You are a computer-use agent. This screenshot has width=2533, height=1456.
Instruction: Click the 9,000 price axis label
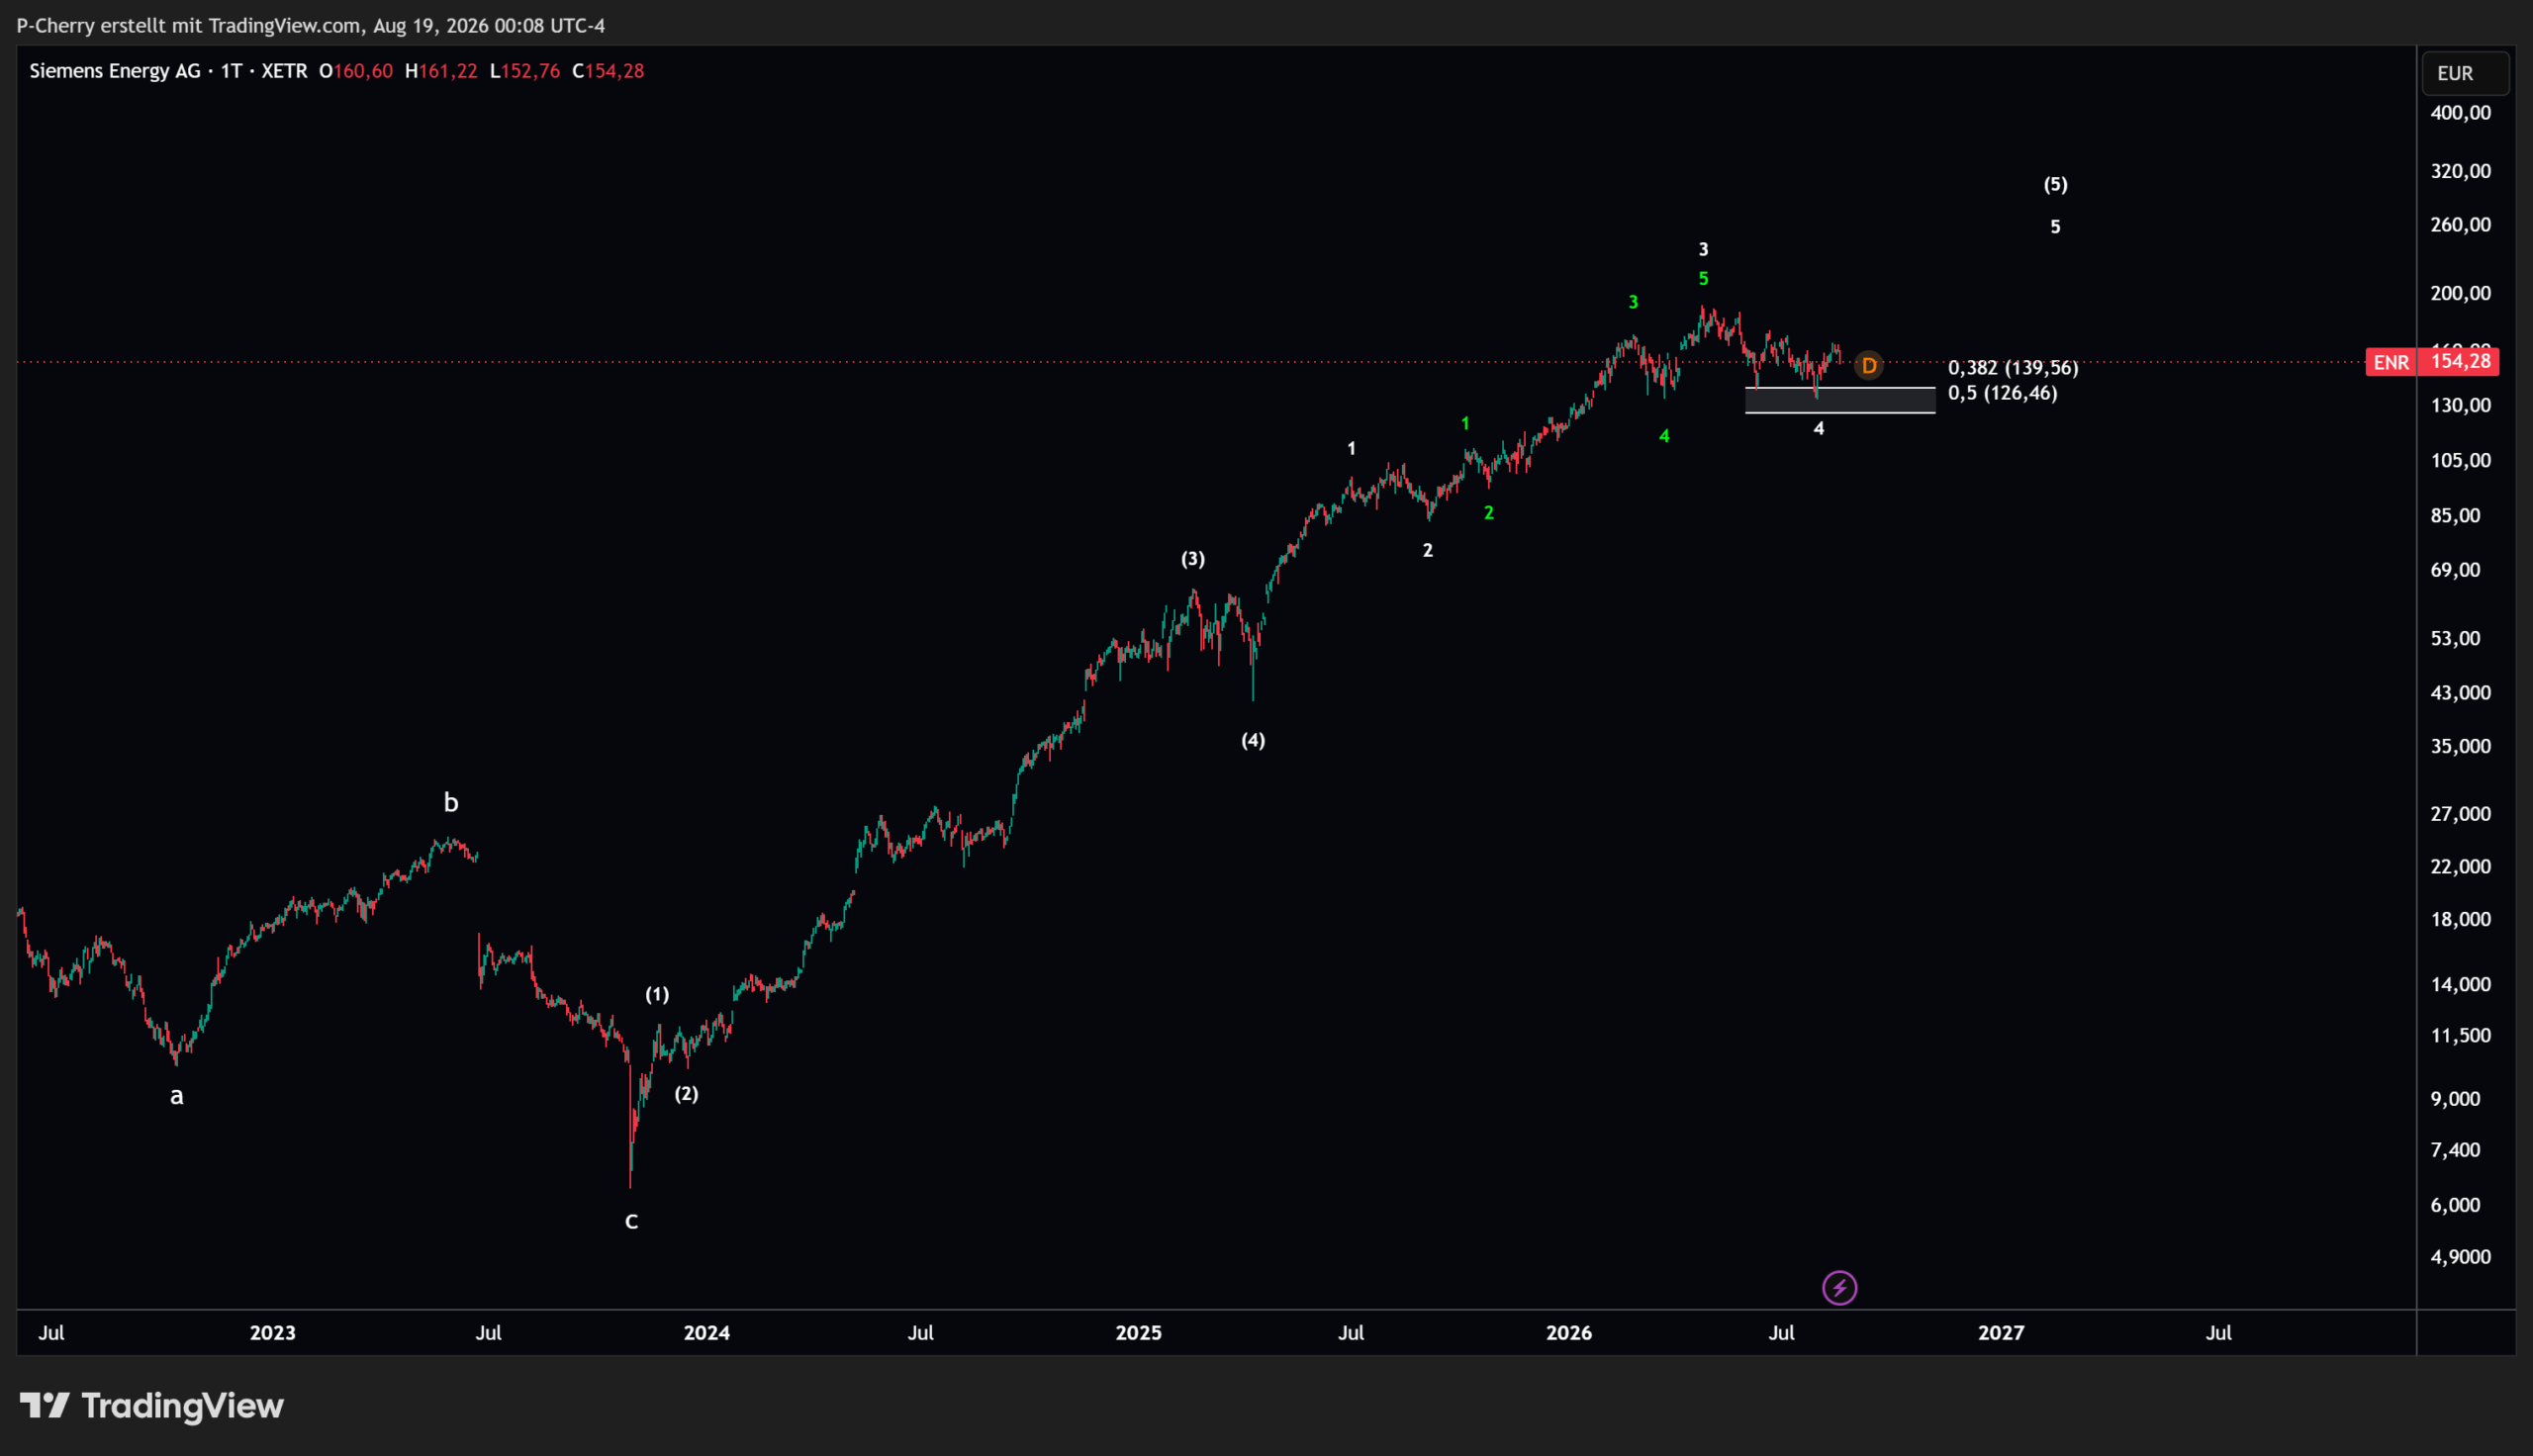(2456, 1099)
